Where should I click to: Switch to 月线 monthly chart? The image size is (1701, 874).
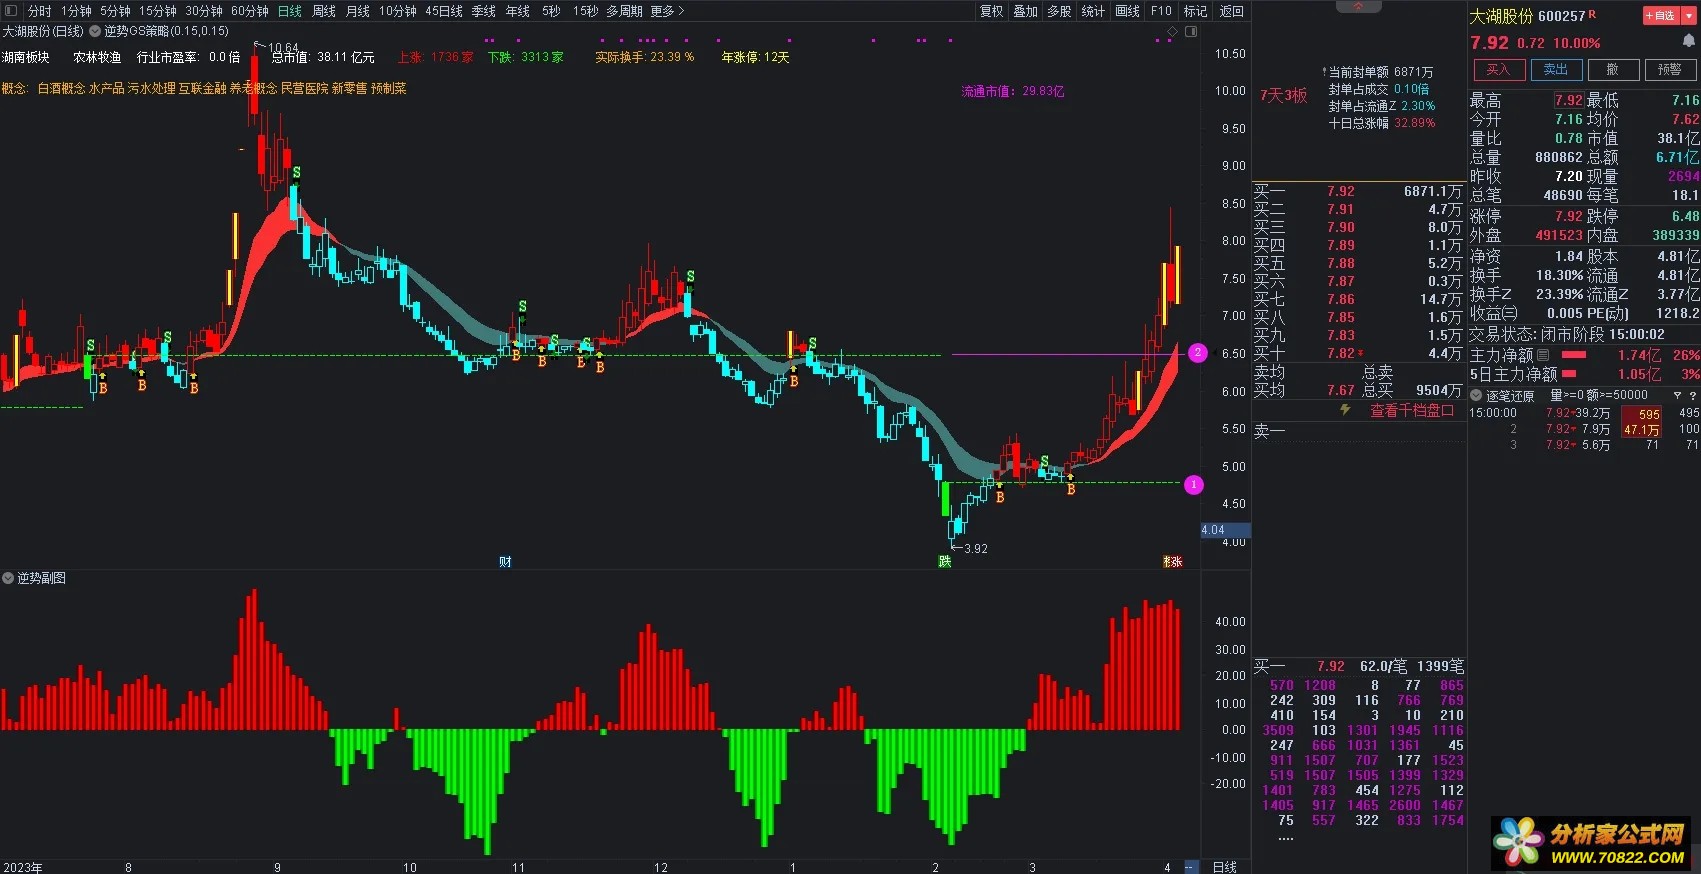point(357,11)
